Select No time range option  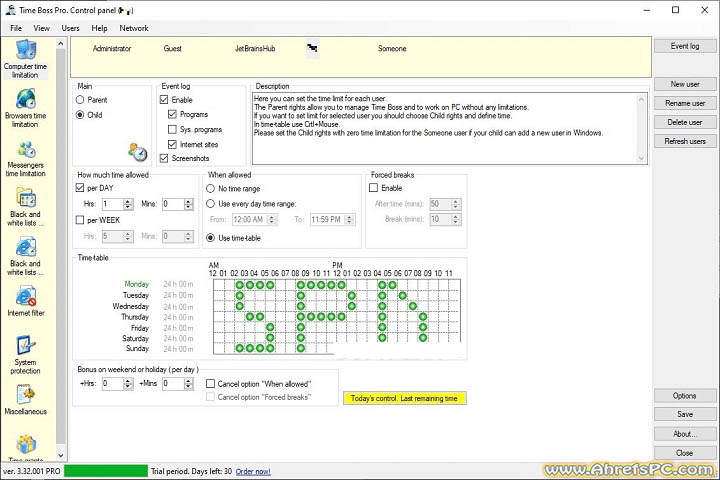tap(210, 188)
